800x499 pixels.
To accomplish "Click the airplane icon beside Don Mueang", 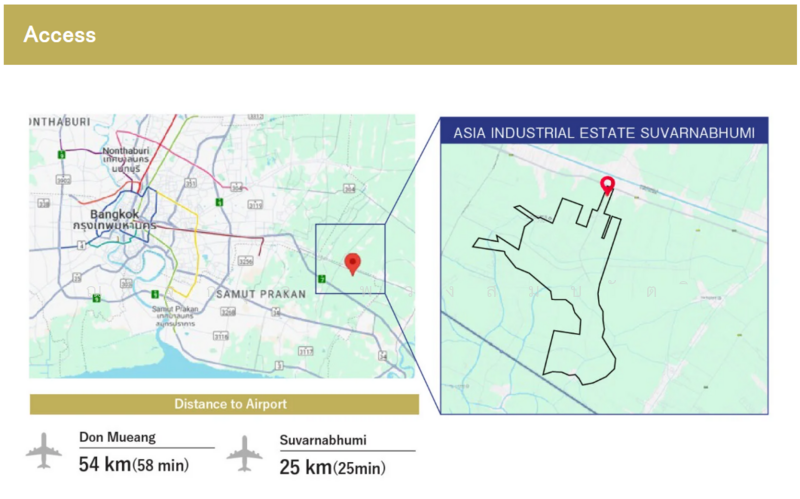I will tap(44, 453).
